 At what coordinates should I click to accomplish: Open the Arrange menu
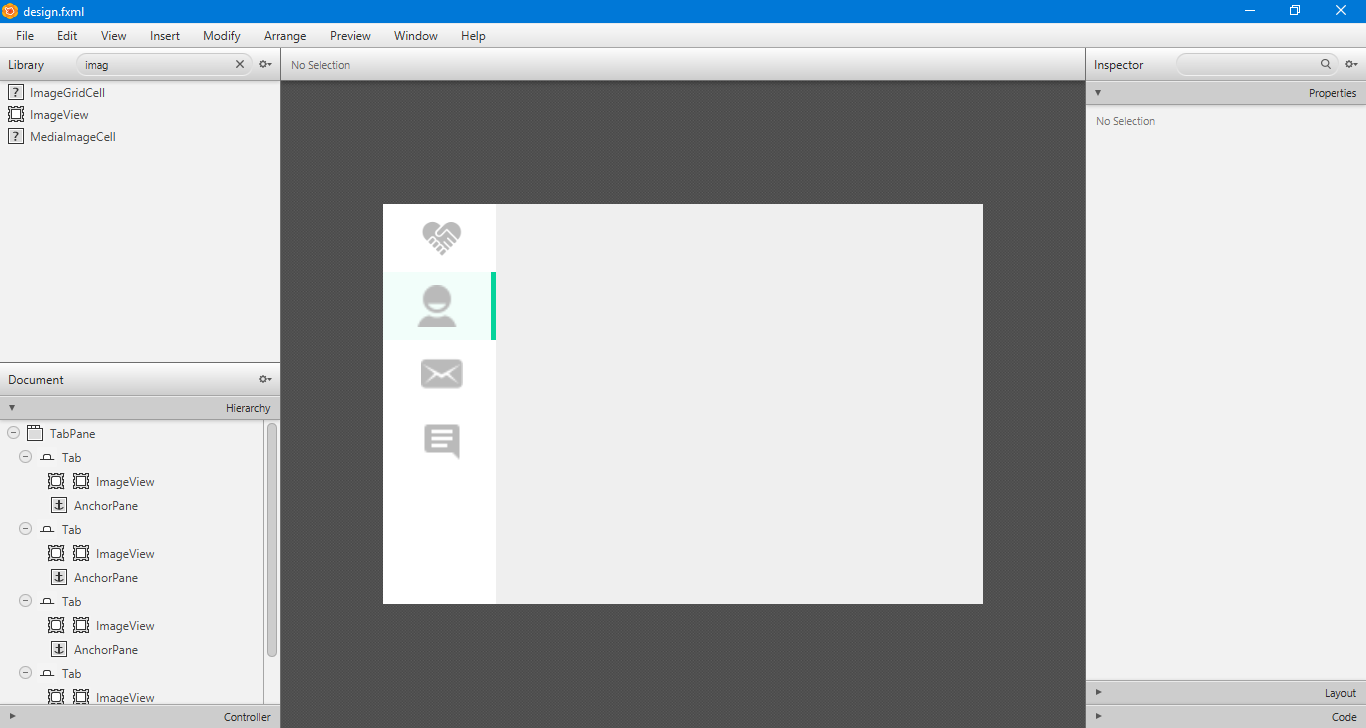pos(285,35)
